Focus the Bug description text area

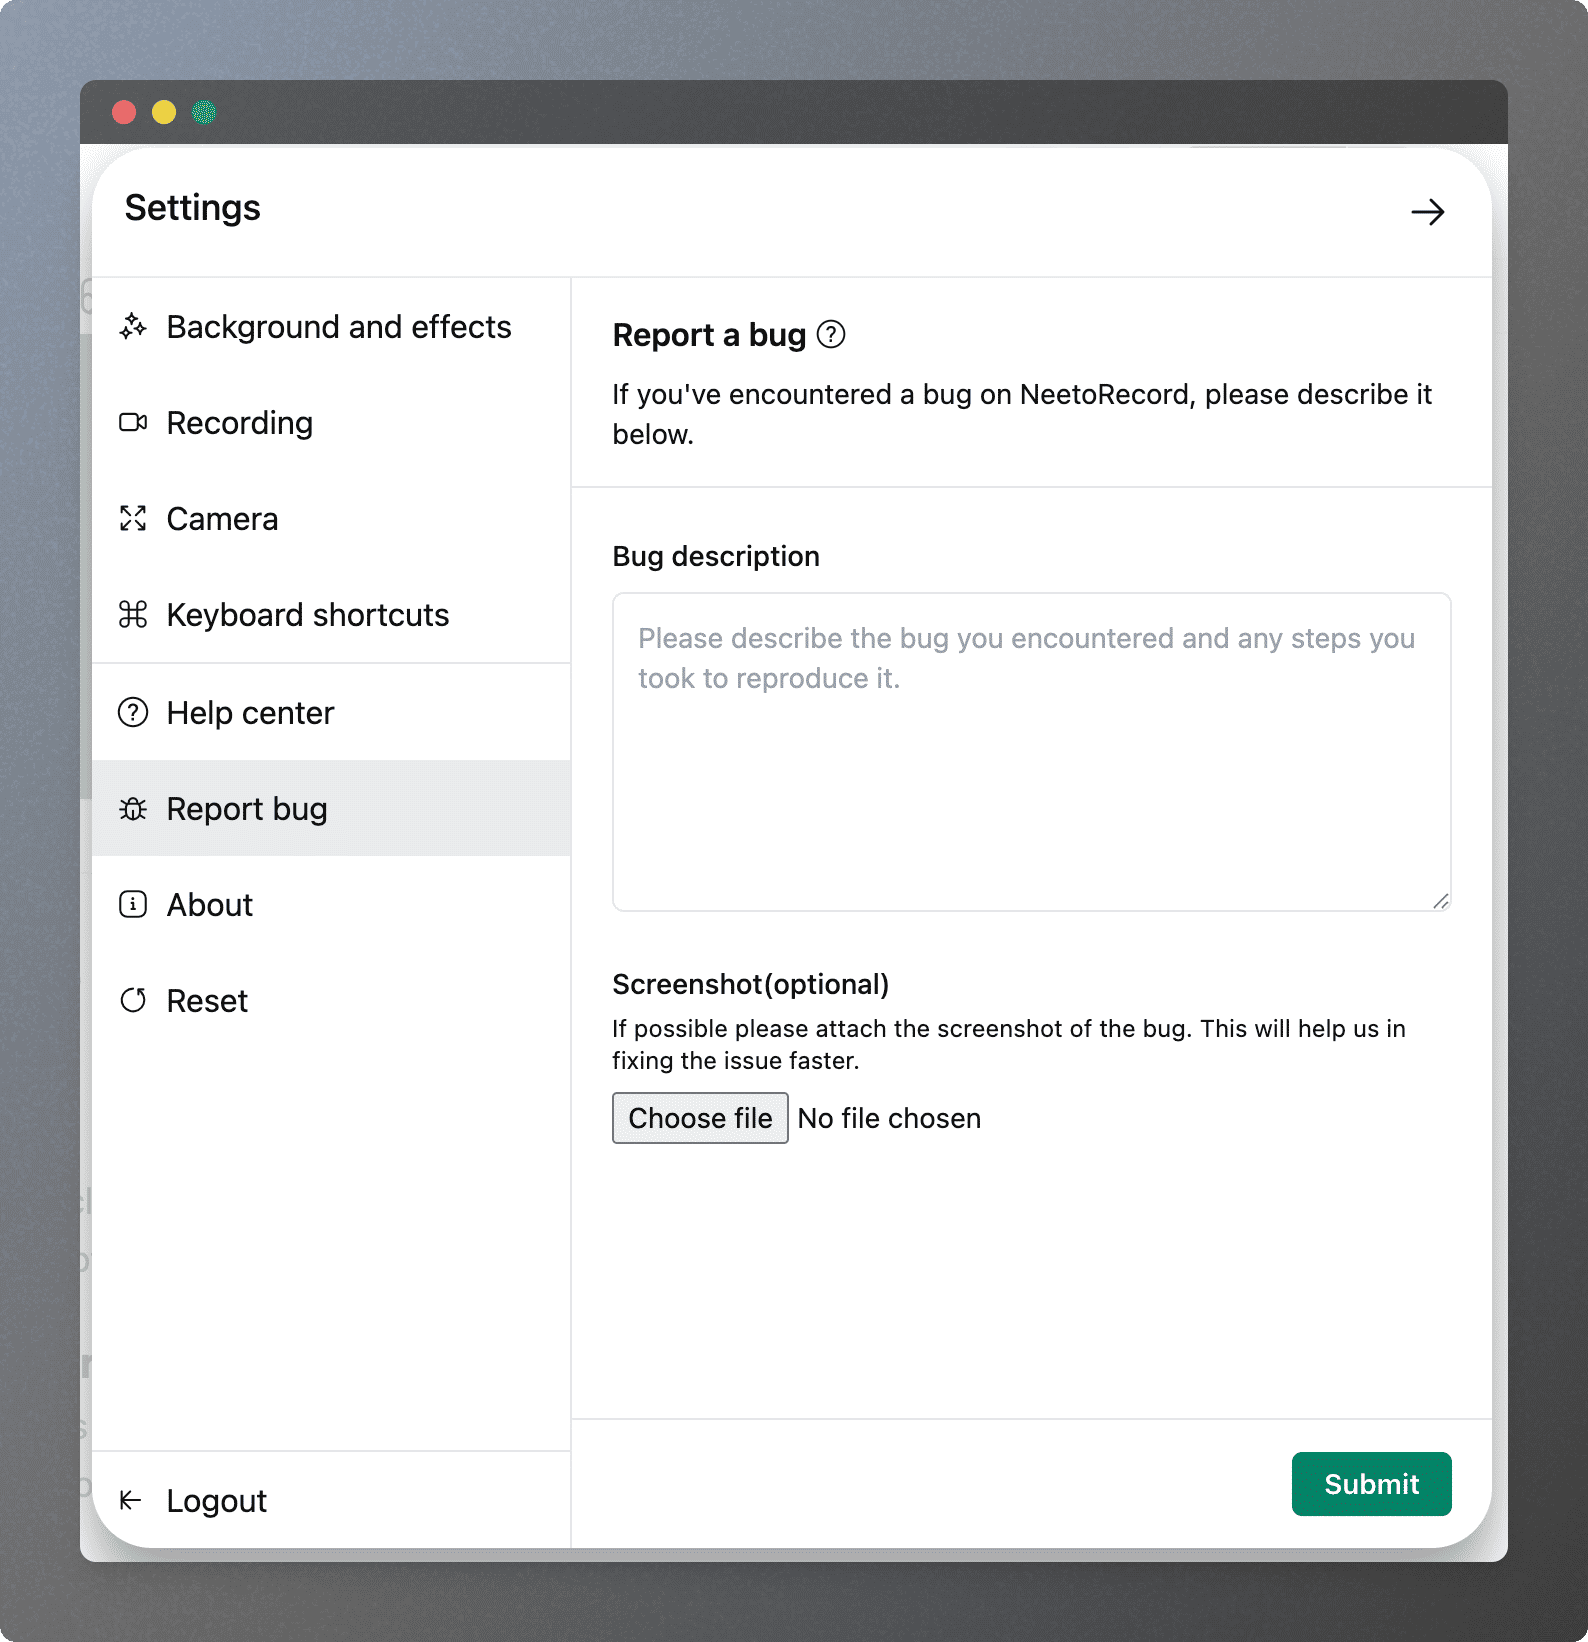1030,752
